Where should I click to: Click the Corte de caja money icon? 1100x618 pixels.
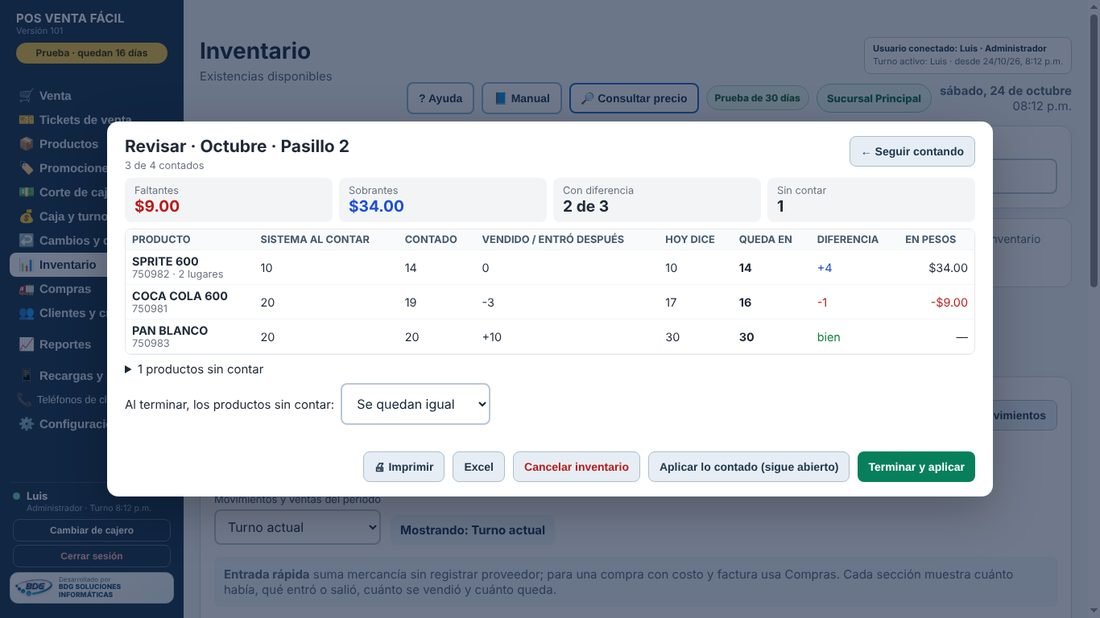click(26, 192)
